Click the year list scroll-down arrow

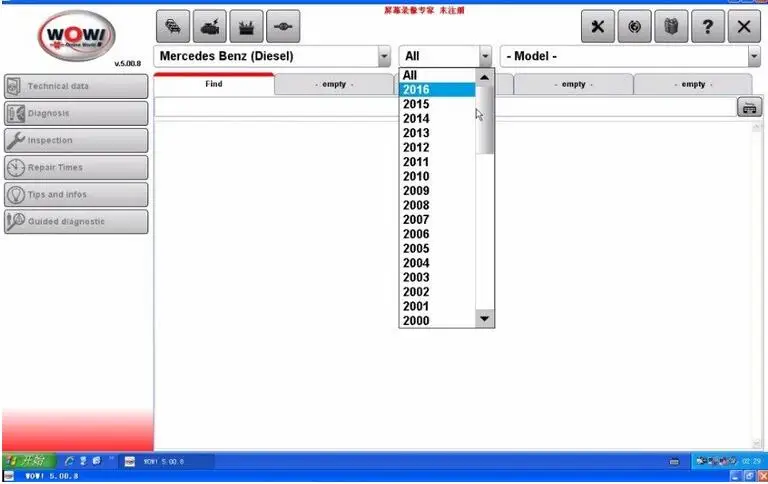point(484,319)
